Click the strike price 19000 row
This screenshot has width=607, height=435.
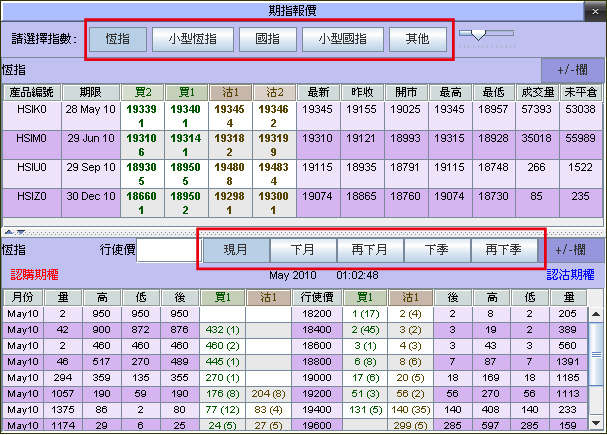295,378
